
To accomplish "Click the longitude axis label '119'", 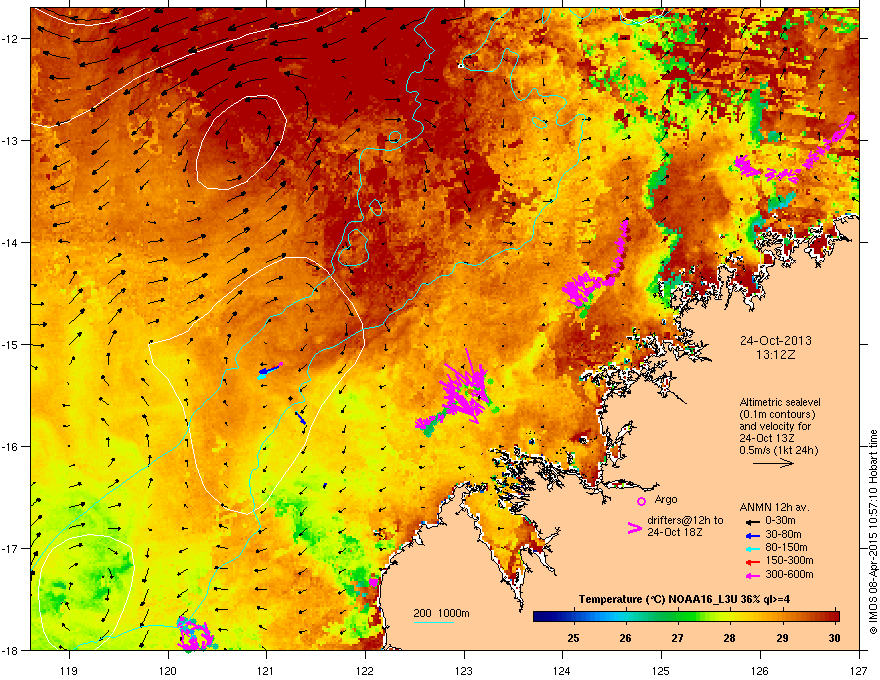I will click(69, 670).
